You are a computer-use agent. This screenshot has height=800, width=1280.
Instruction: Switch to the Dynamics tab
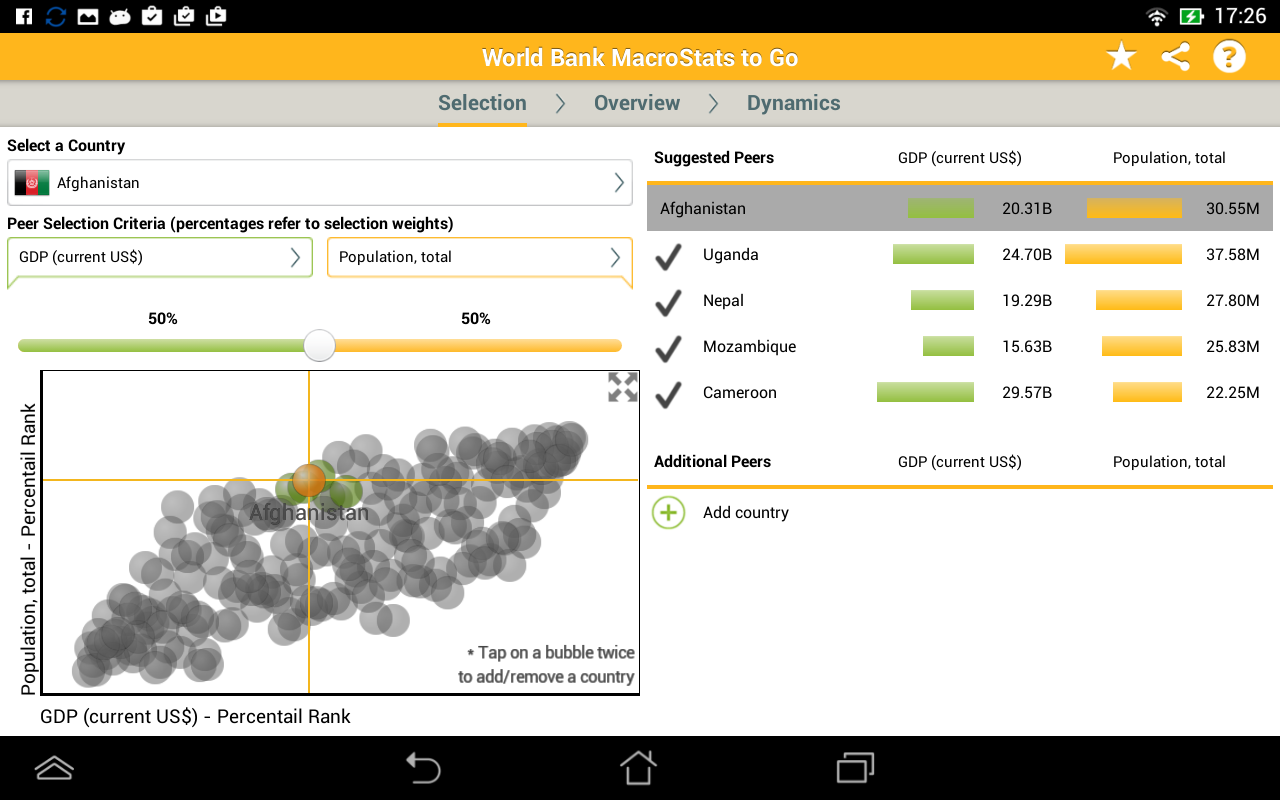793,103
